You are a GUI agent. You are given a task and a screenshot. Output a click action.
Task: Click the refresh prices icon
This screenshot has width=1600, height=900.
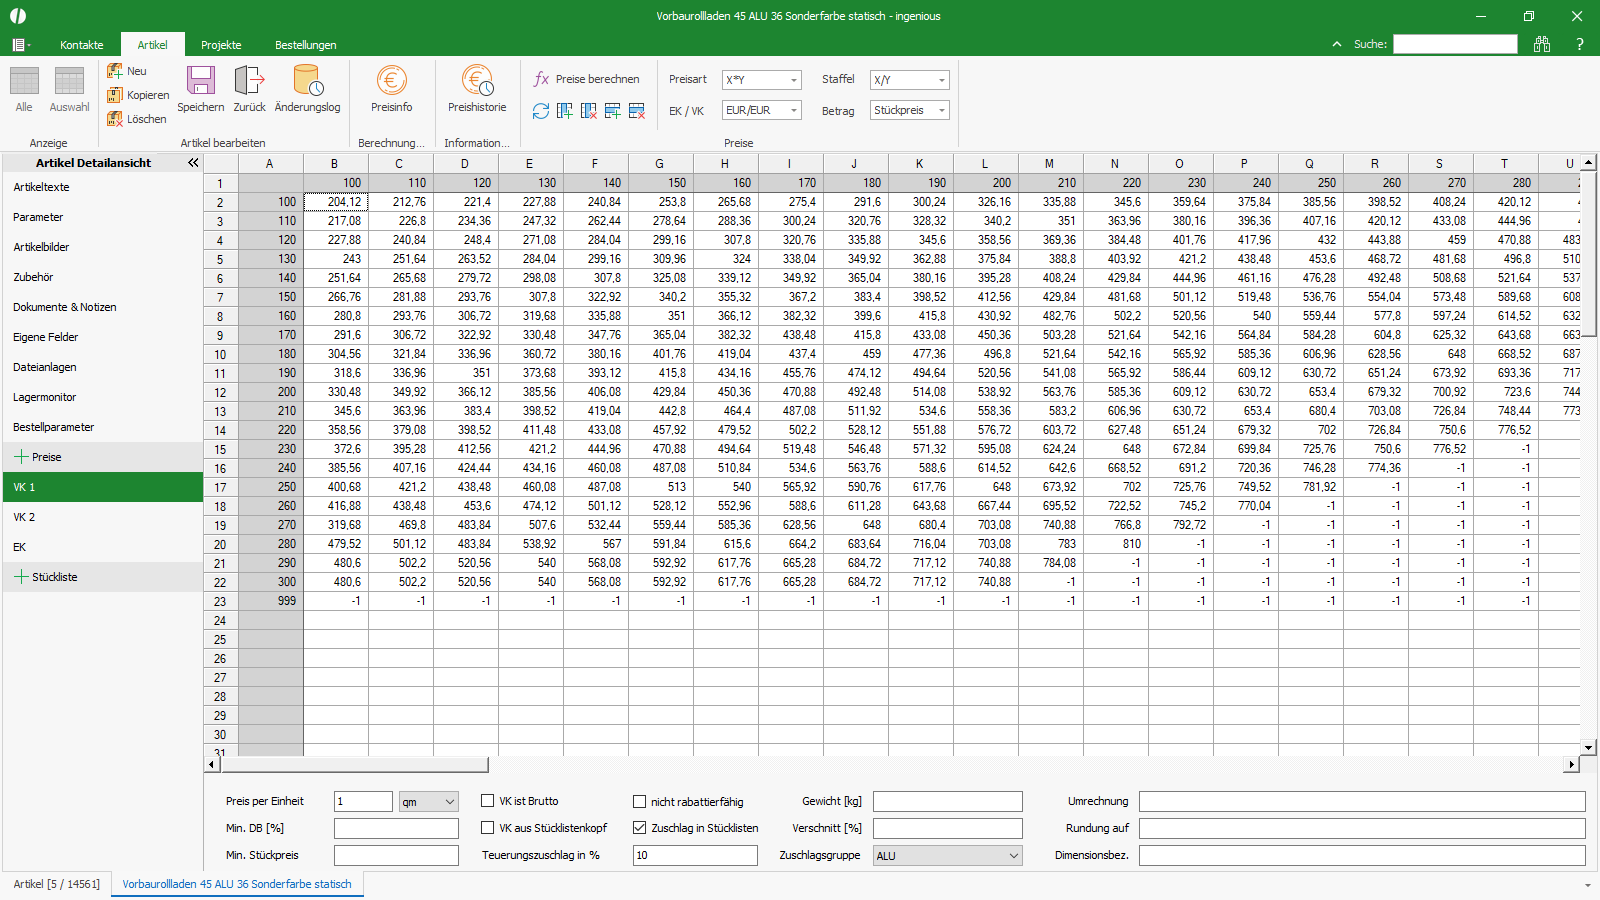coord(541,111)
